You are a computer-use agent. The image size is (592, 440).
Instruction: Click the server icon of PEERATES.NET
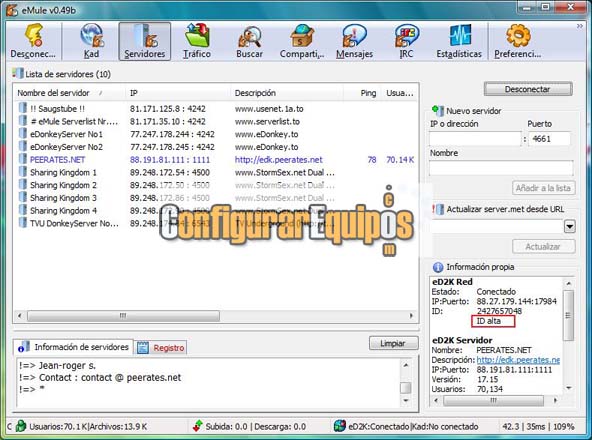coord(23,159)
